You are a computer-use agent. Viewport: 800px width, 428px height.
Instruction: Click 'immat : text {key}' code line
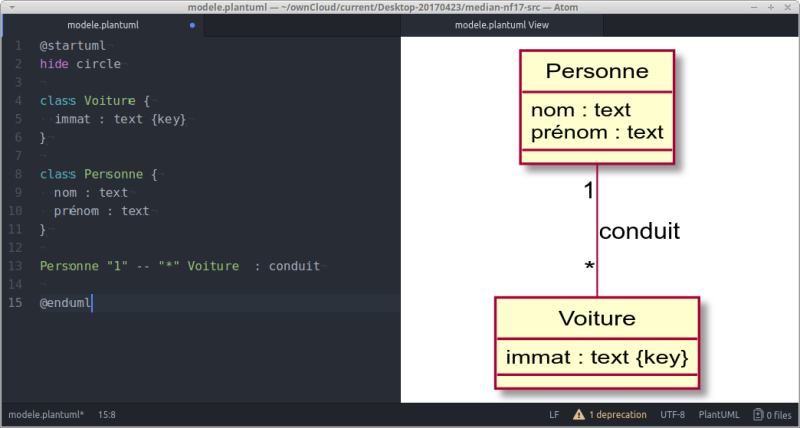coord(120,119)
